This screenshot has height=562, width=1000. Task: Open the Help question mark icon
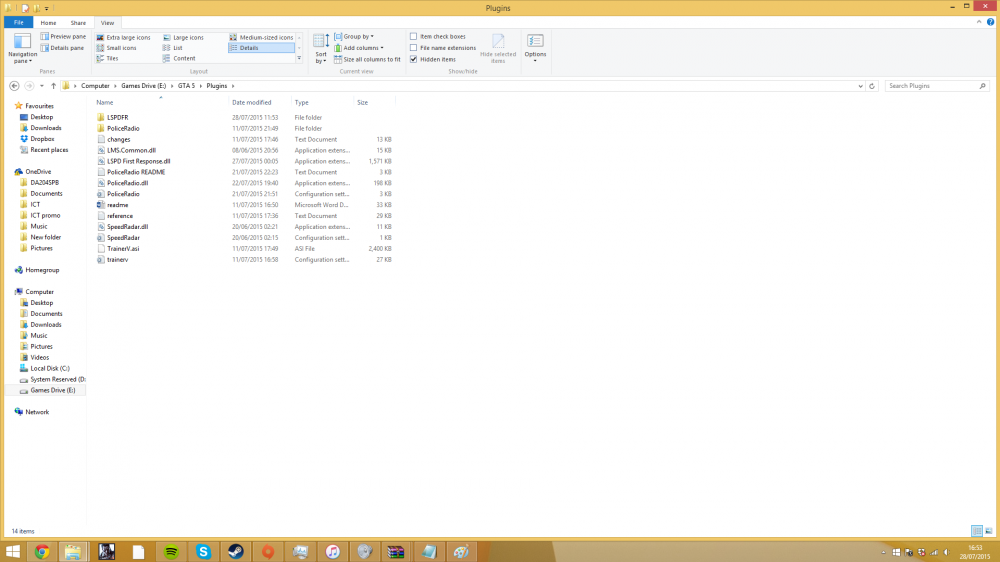[990, 22]
